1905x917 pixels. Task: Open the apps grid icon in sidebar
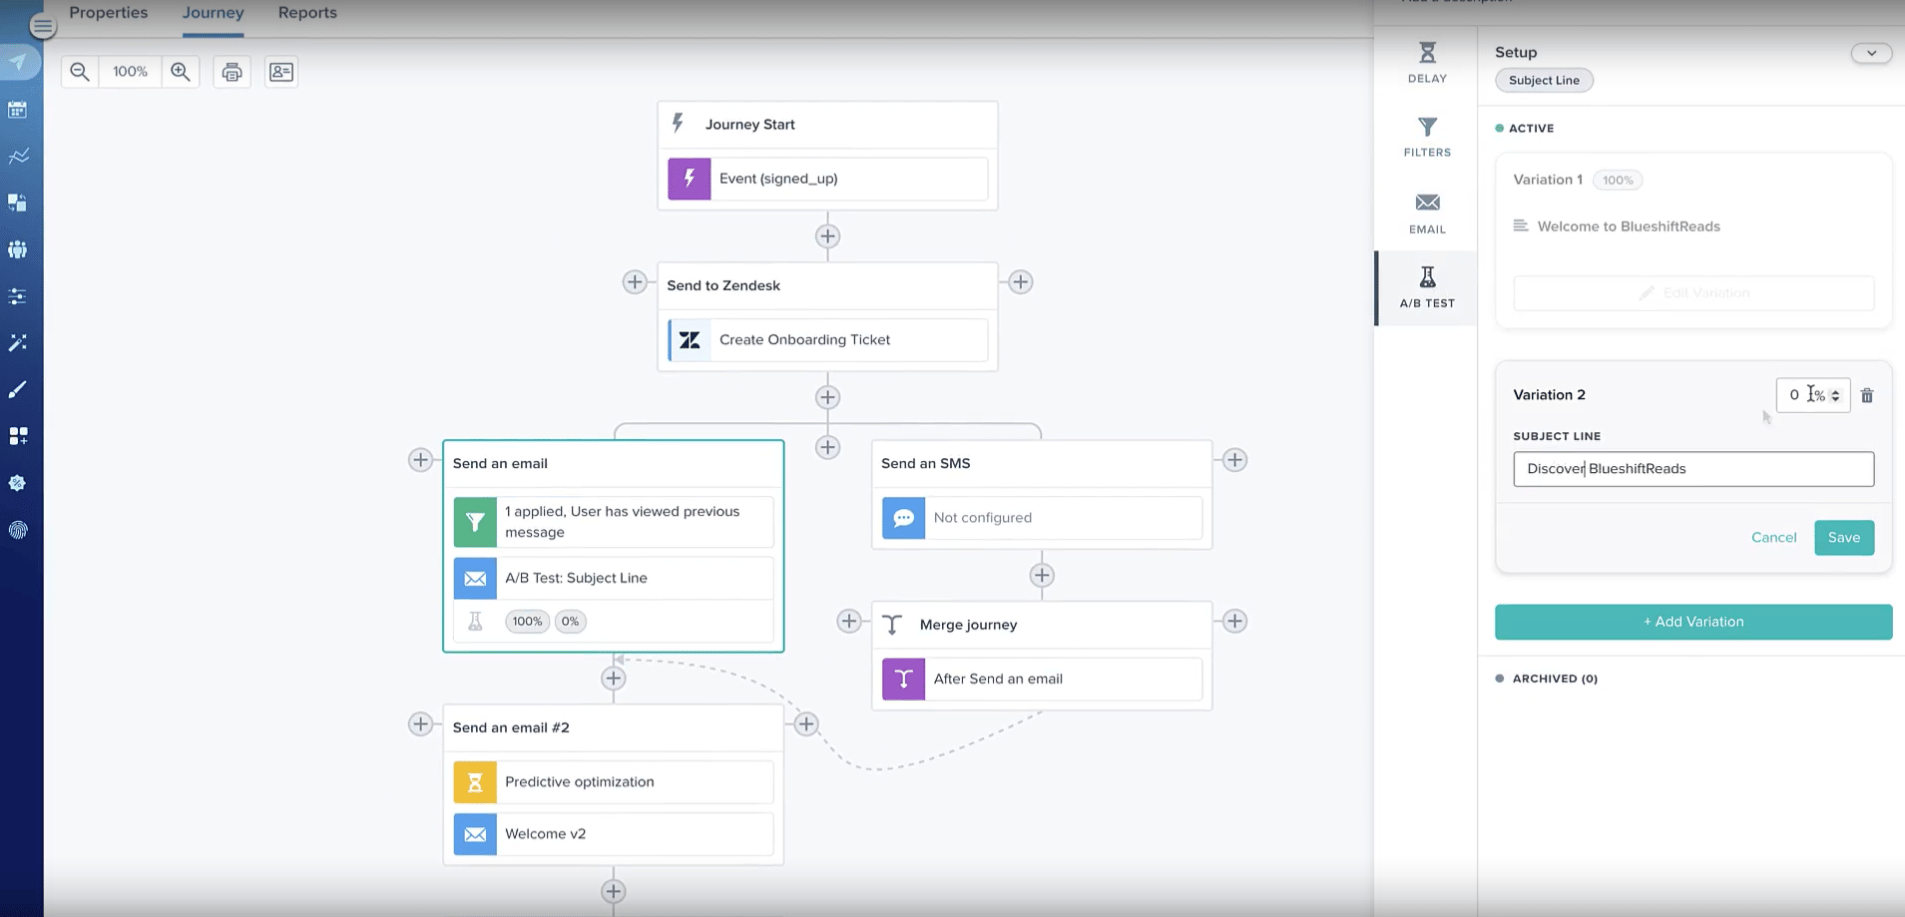(x=18, y=436)
